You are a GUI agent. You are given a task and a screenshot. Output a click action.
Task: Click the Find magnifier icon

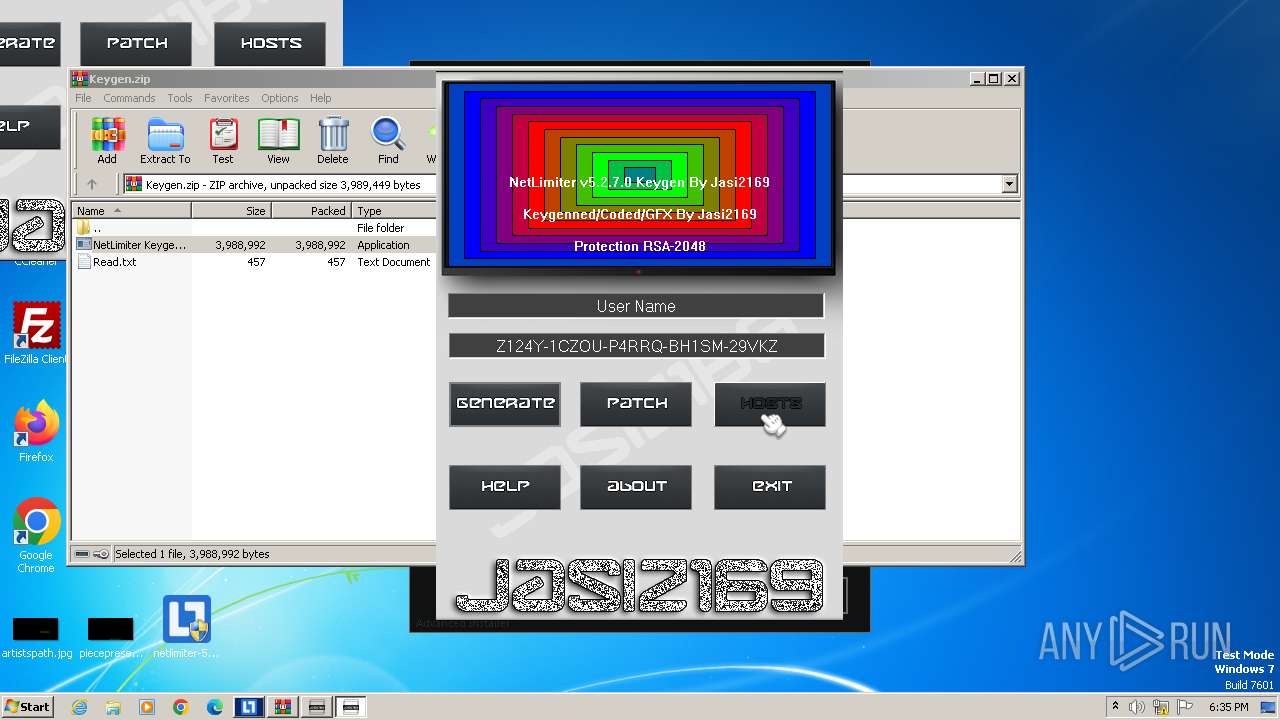coord(388,140)
